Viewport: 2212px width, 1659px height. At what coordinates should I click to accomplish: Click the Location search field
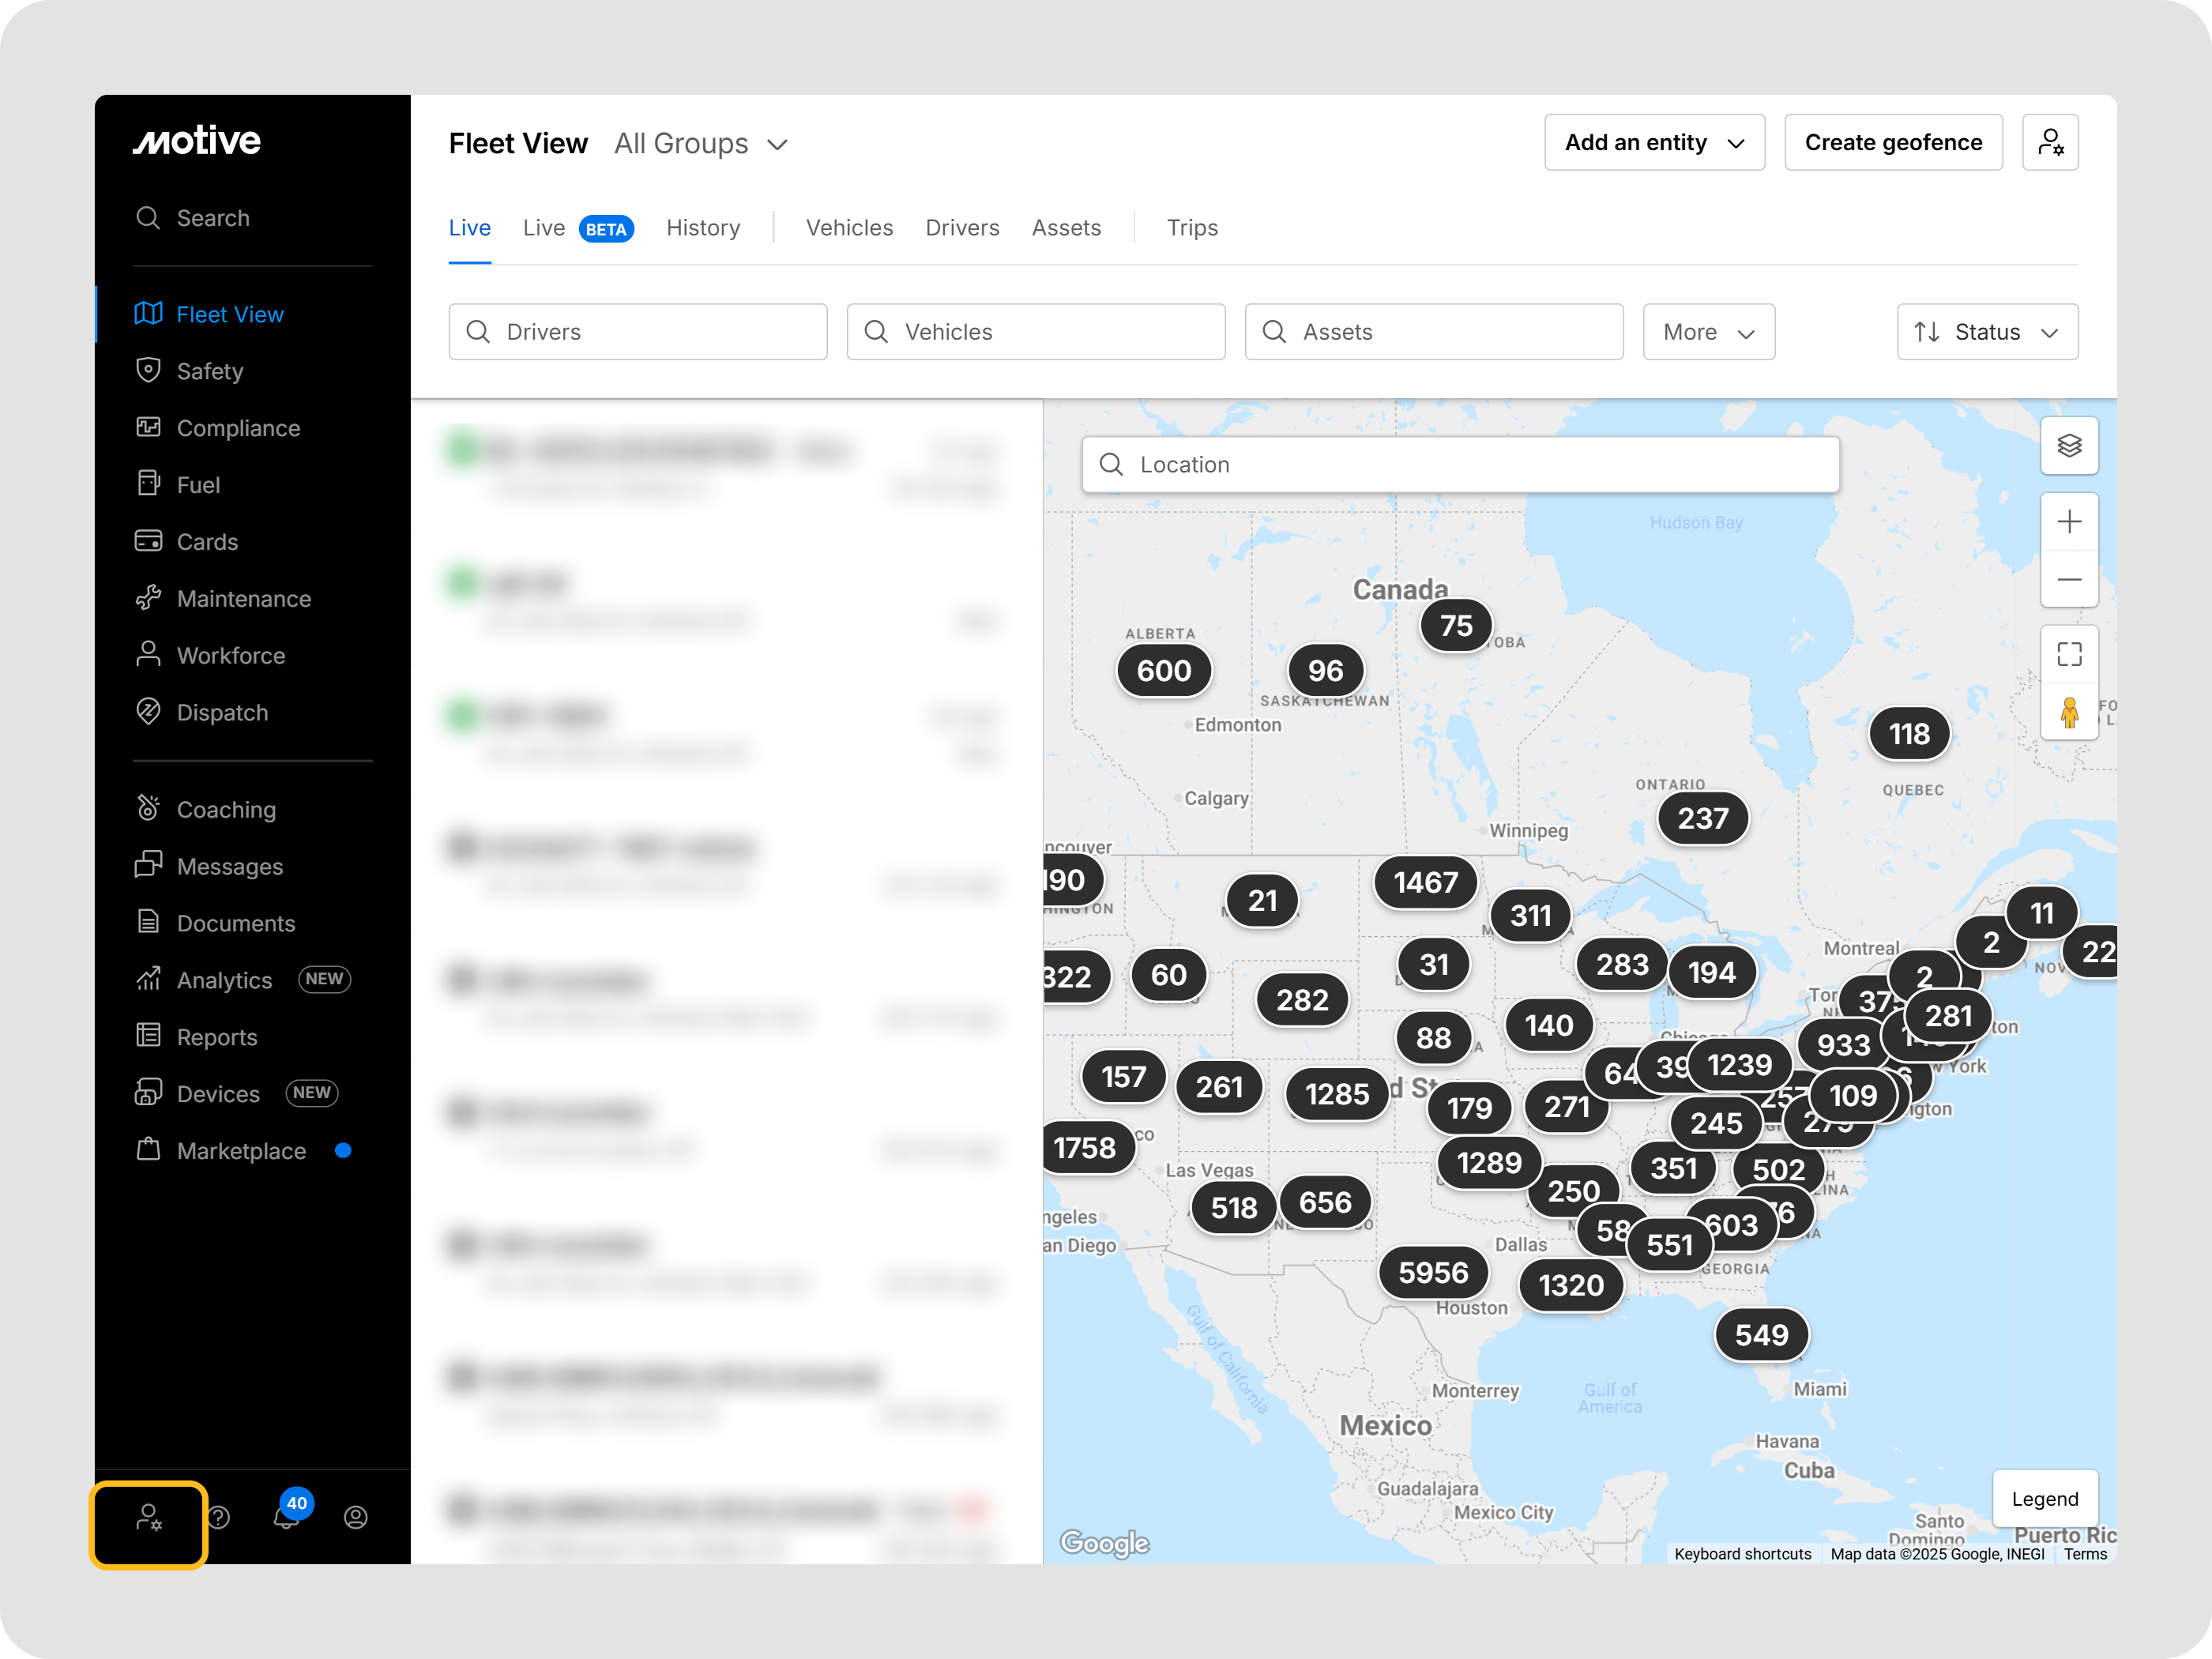click(x=1460, y=464)
